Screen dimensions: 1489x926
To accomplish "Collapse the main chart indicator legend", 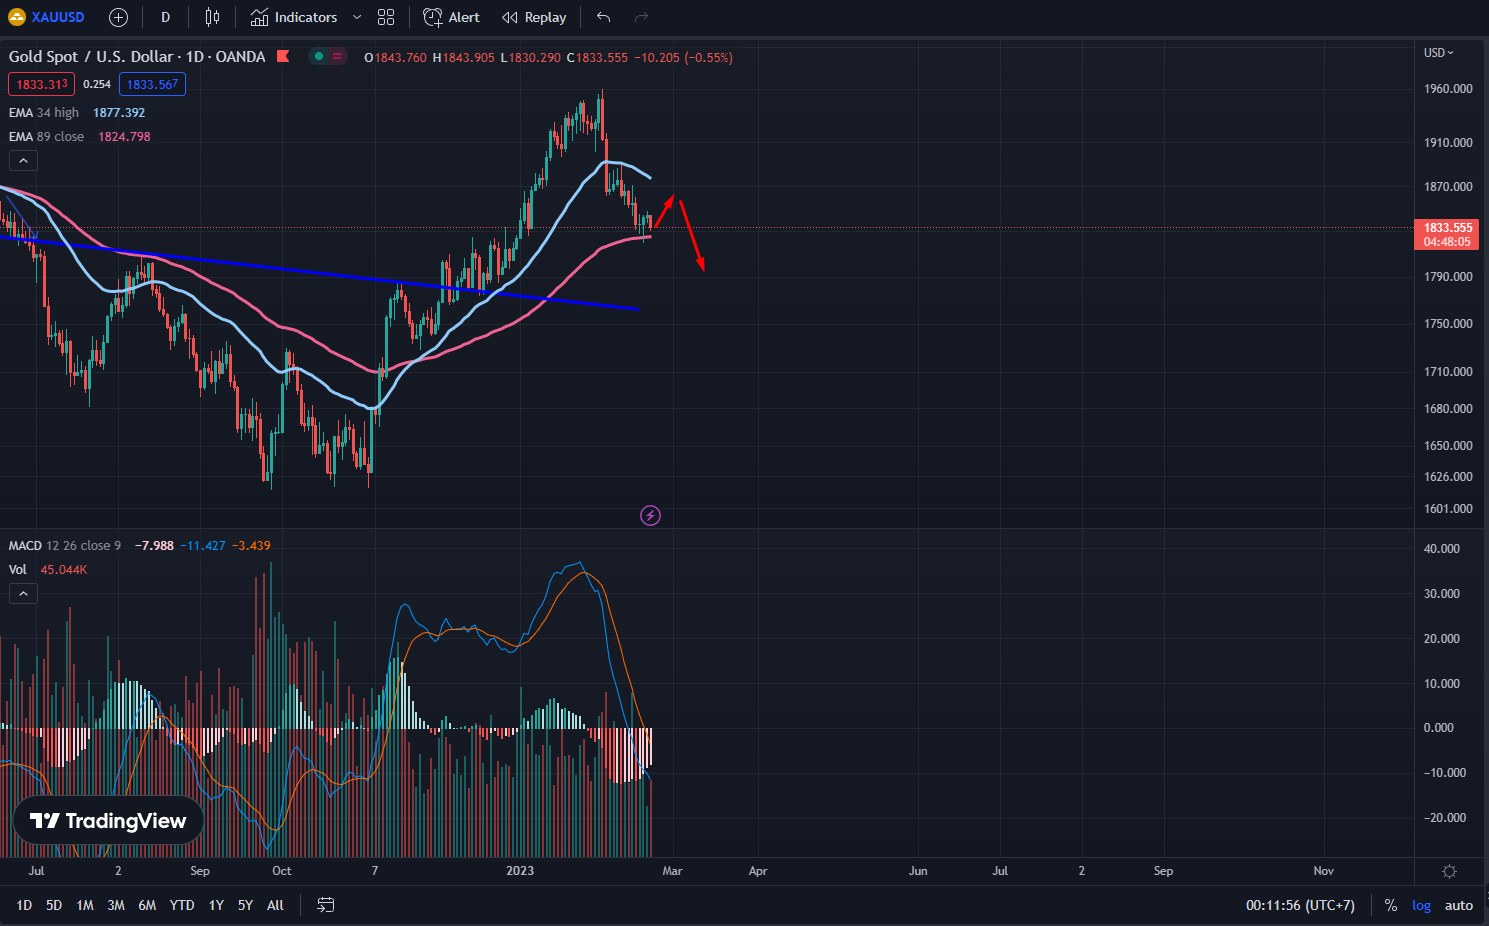I will pos(23,160).
